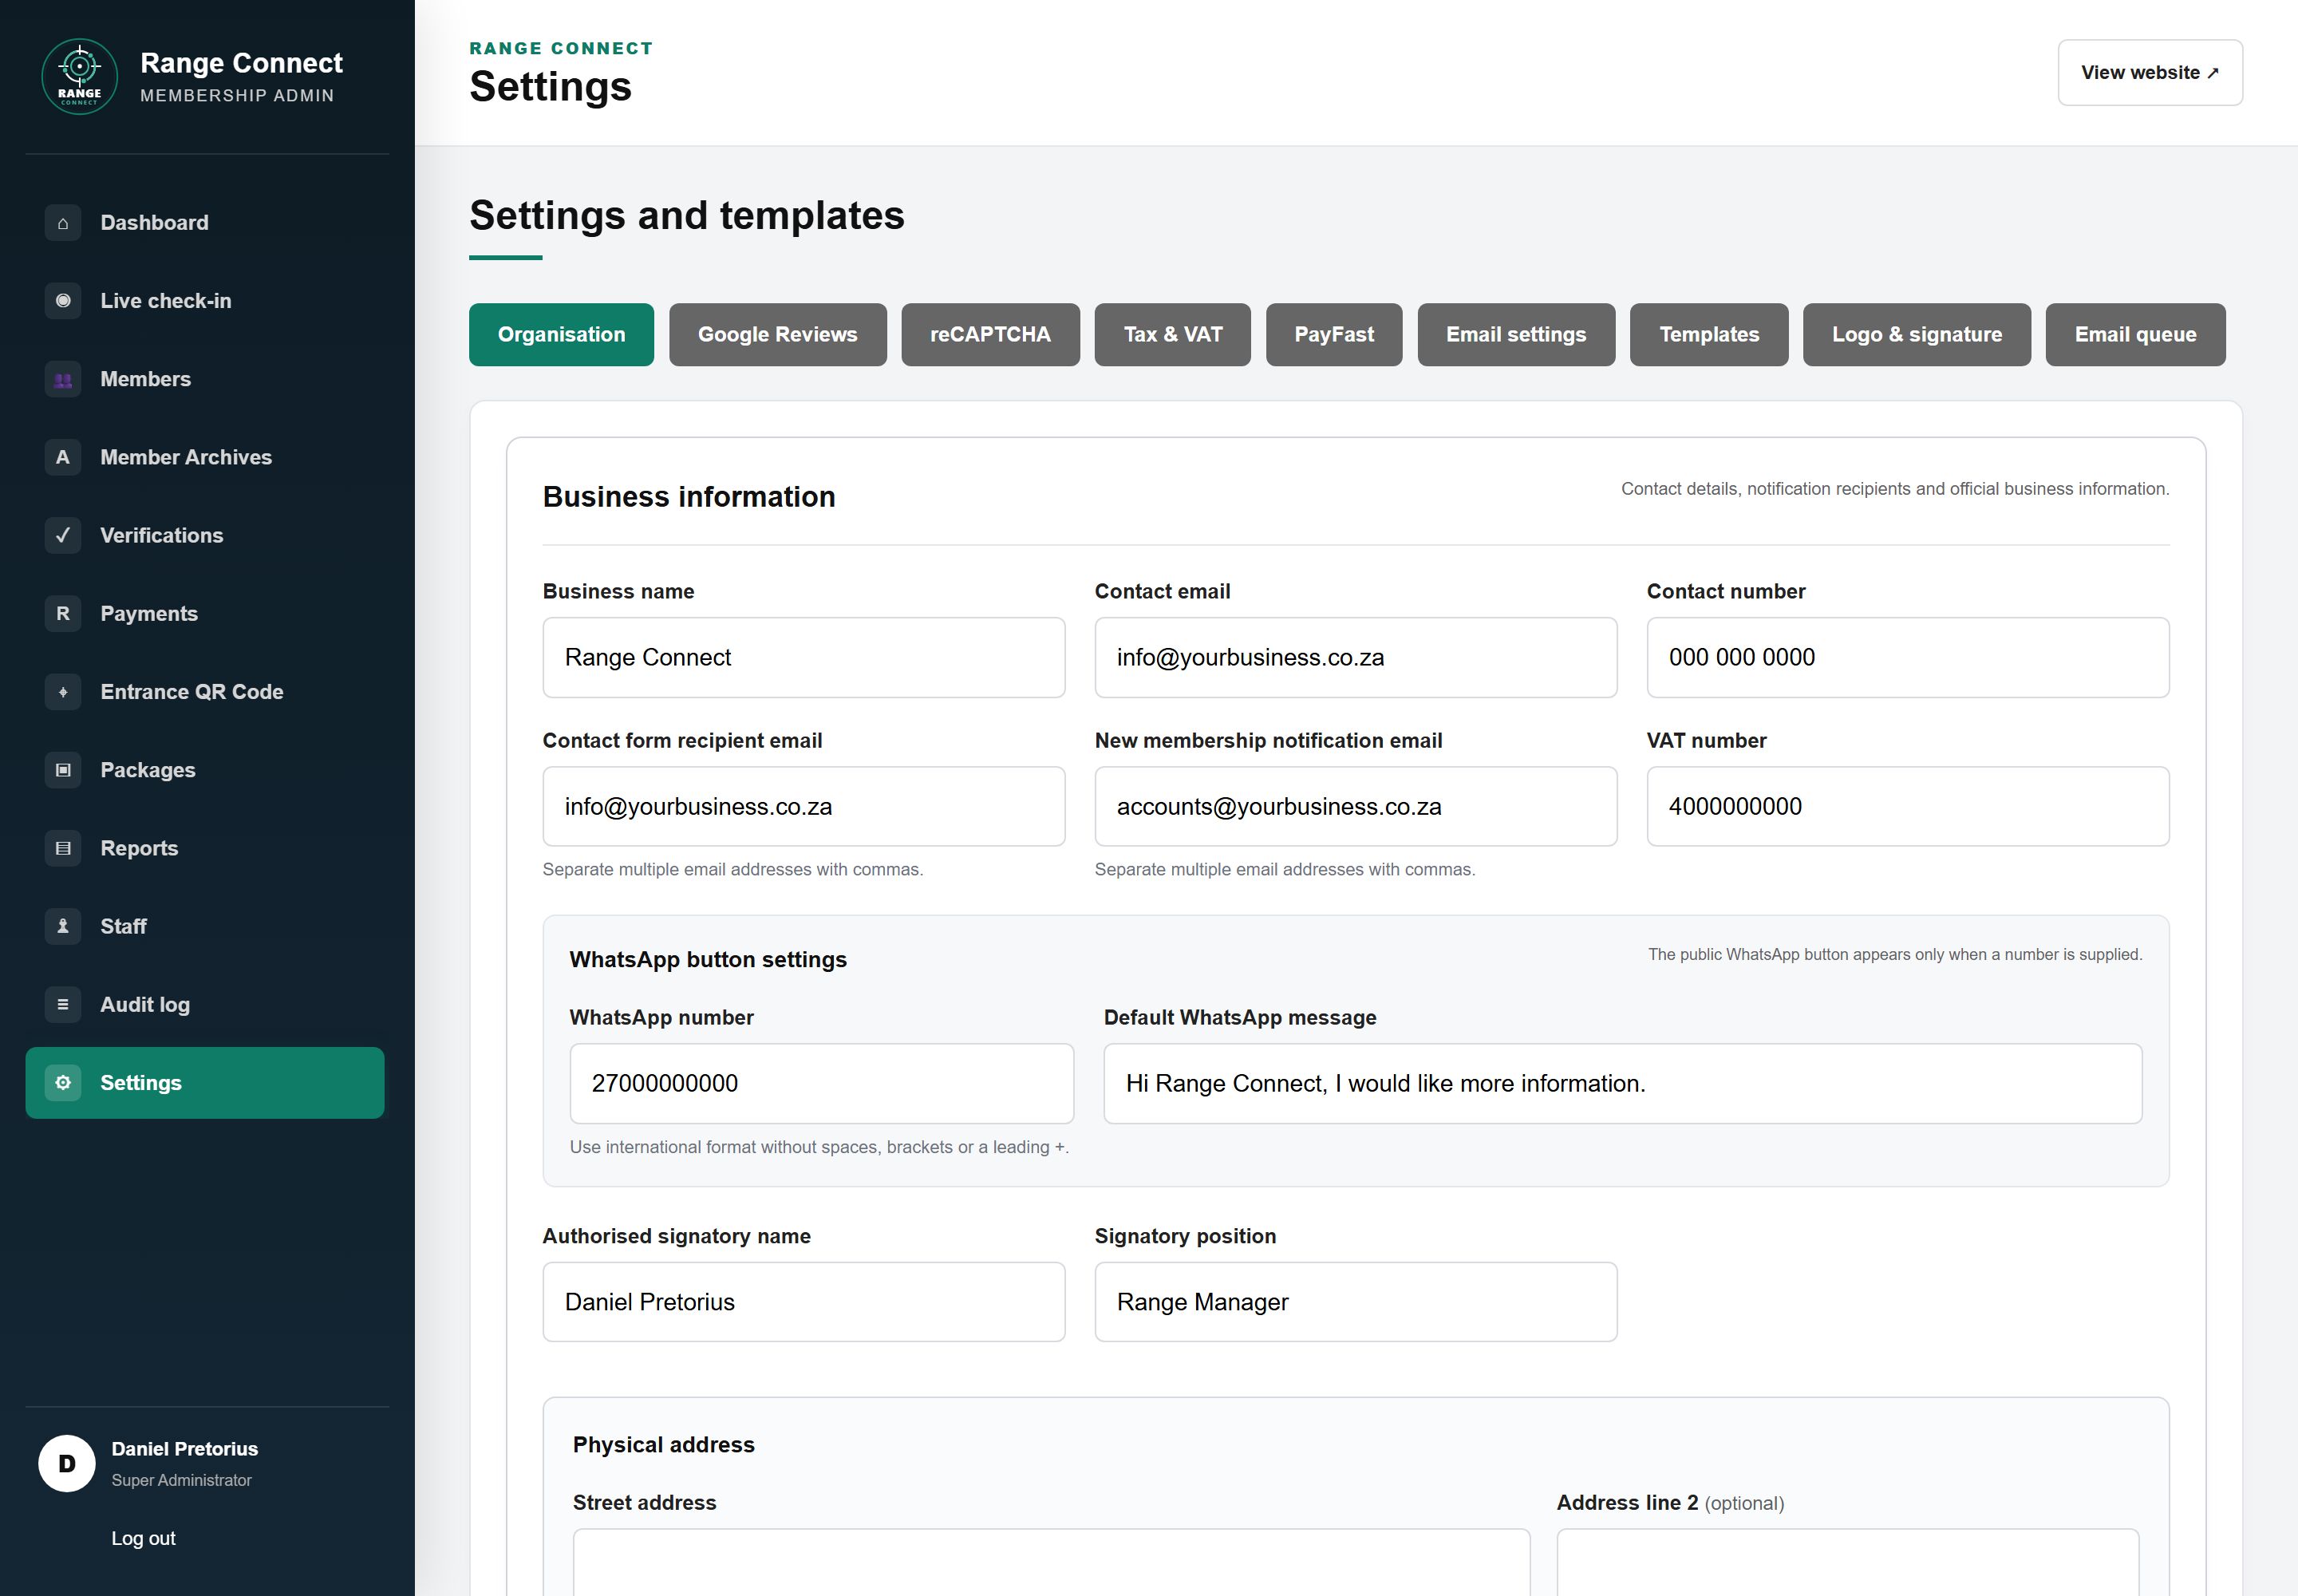Image resolution: width=2298 pixels, height=1596 pixels.
Task: Open the Email queue tab
Action: (x=2135, y=334)
